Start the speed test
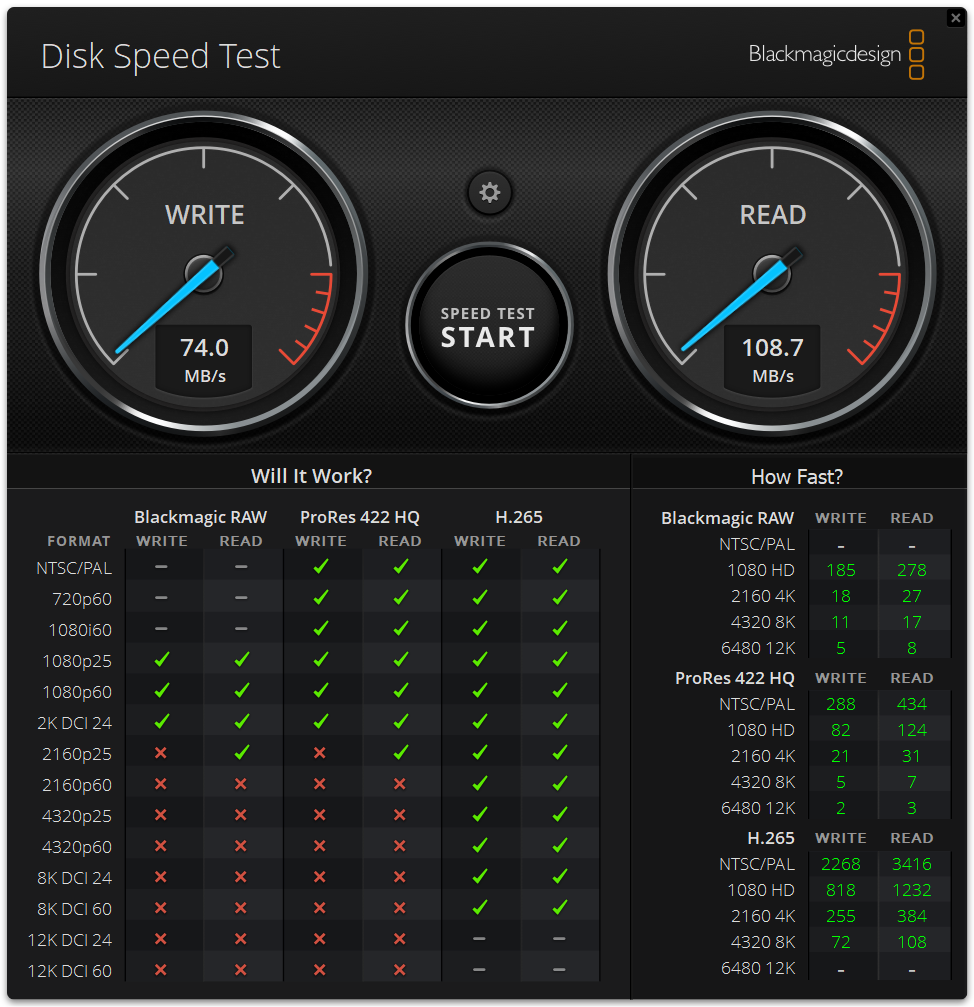The image size is (974, 1007). pos(488,327)
